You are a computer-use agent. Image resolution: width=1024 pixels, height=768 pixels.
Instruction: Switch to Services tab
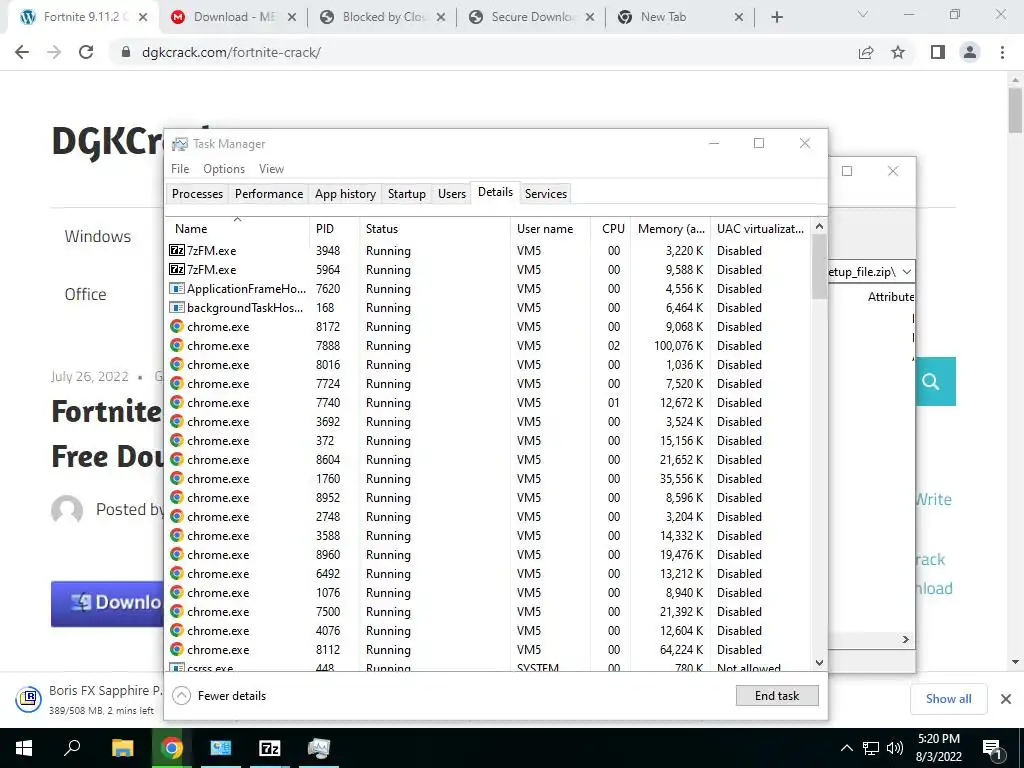pos(545,193)
